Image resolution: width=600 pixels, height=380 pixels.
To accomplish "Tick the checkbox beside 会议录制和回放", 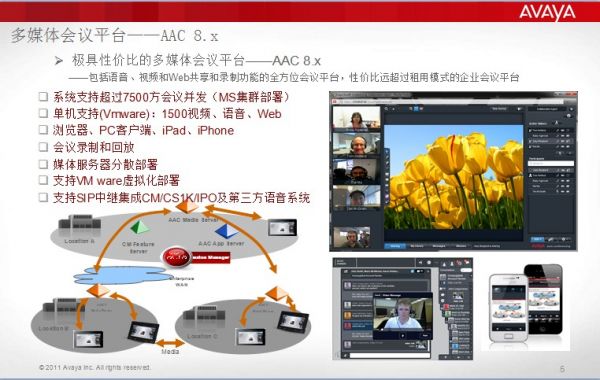I will click(43, 147).
